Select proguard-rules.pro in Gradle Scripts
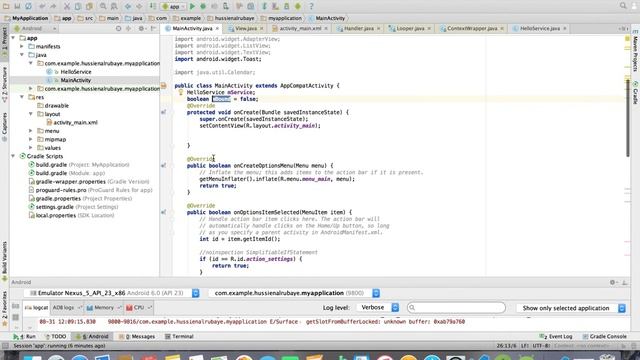This screenshot has height=360, width=640. (x=61, y=190)
